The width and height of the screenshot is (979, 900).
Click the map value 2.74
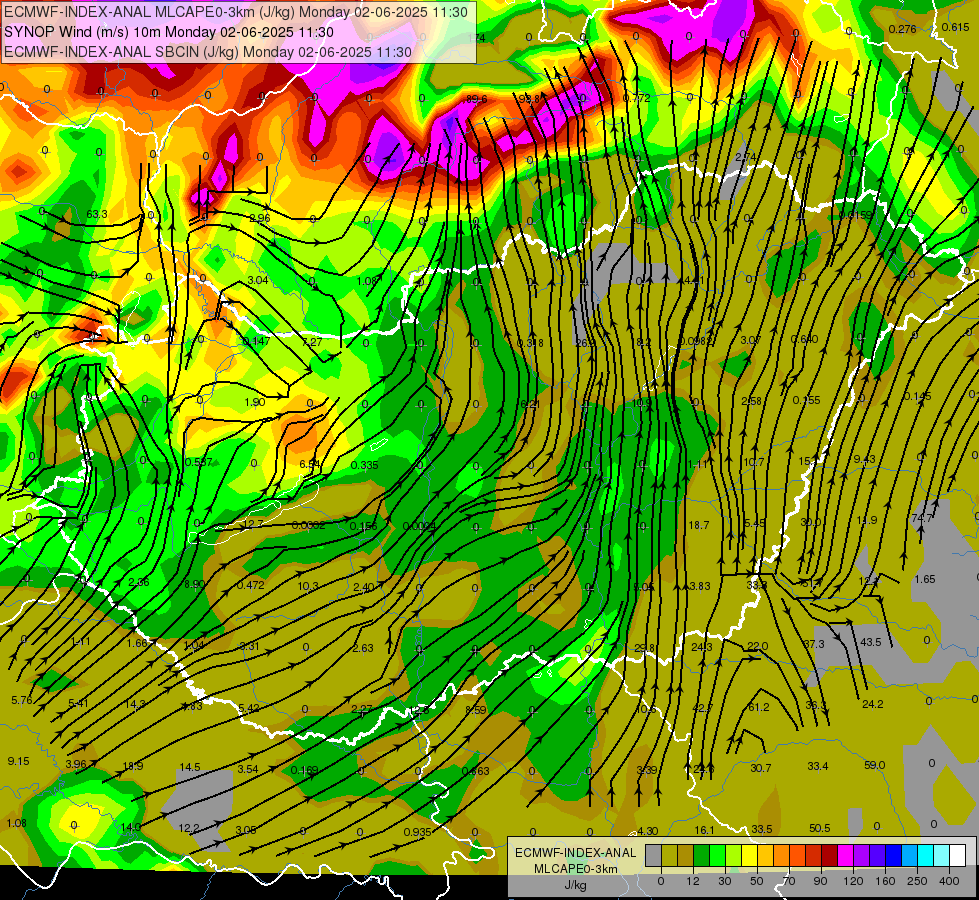(x=745, y=157)
